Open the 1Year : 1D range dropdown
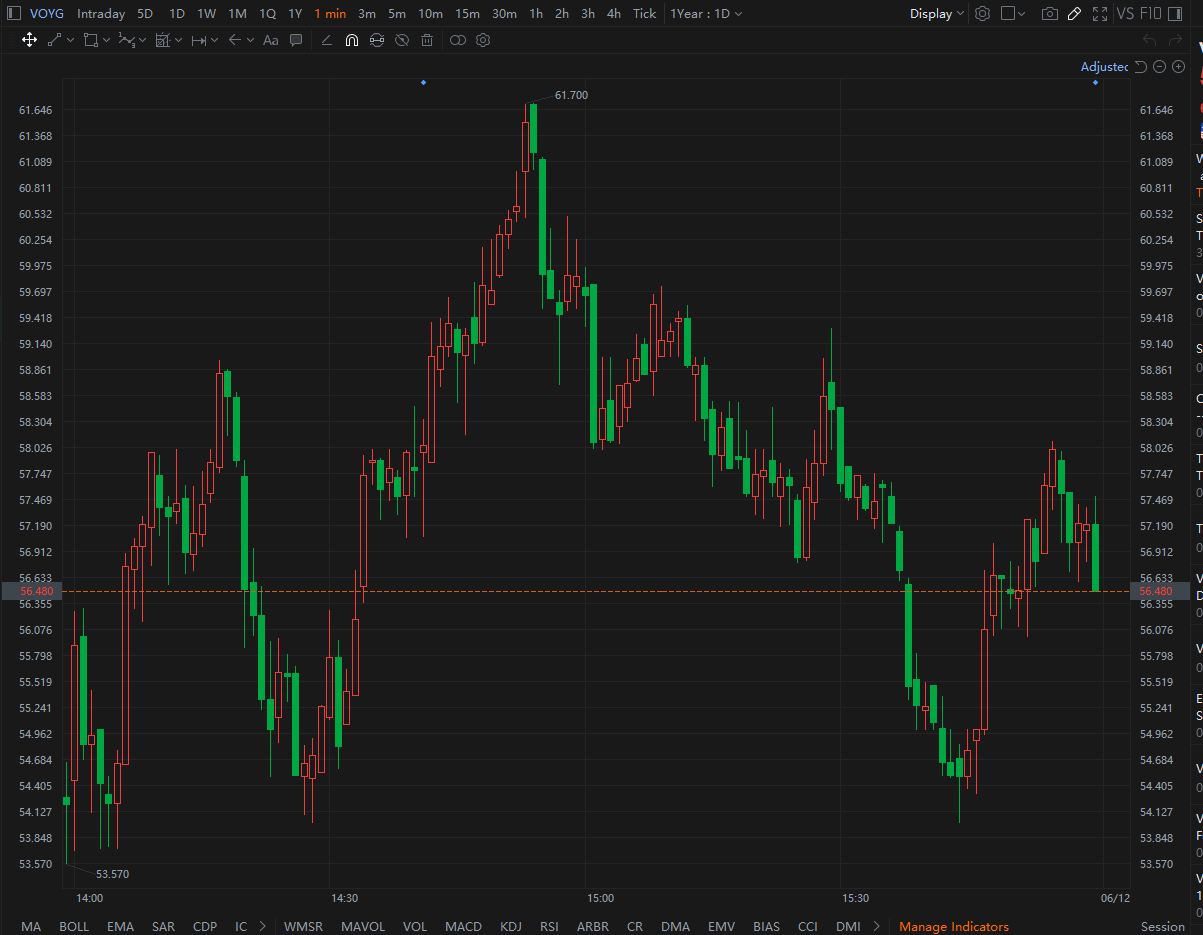Screen dimensions: 1203x935 pos(707,14)
